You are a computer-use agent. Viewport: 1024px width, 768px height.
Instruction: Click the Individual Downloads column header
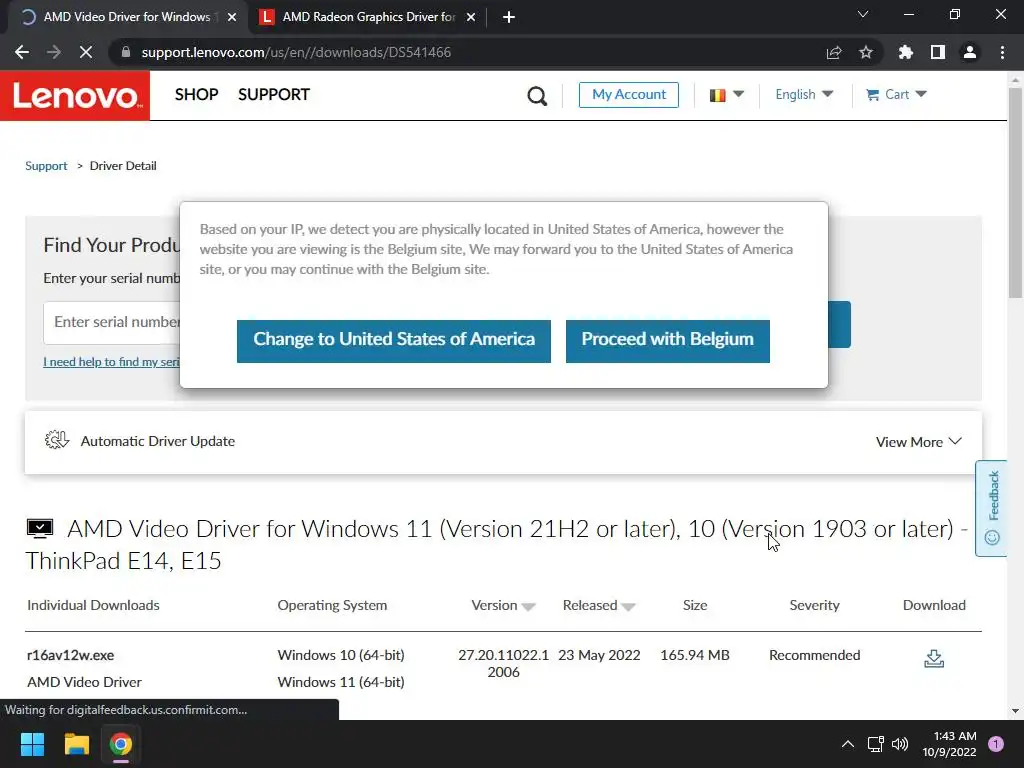point(93,605)
